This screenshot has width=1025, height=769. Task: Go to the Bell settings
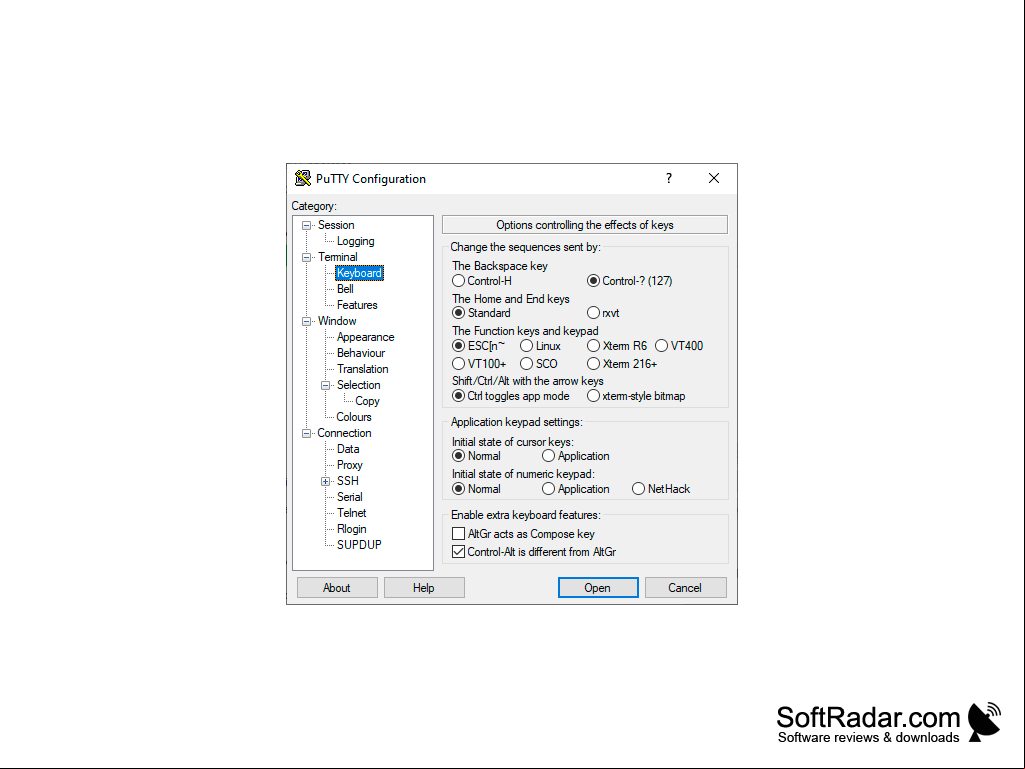coord(345,289)
